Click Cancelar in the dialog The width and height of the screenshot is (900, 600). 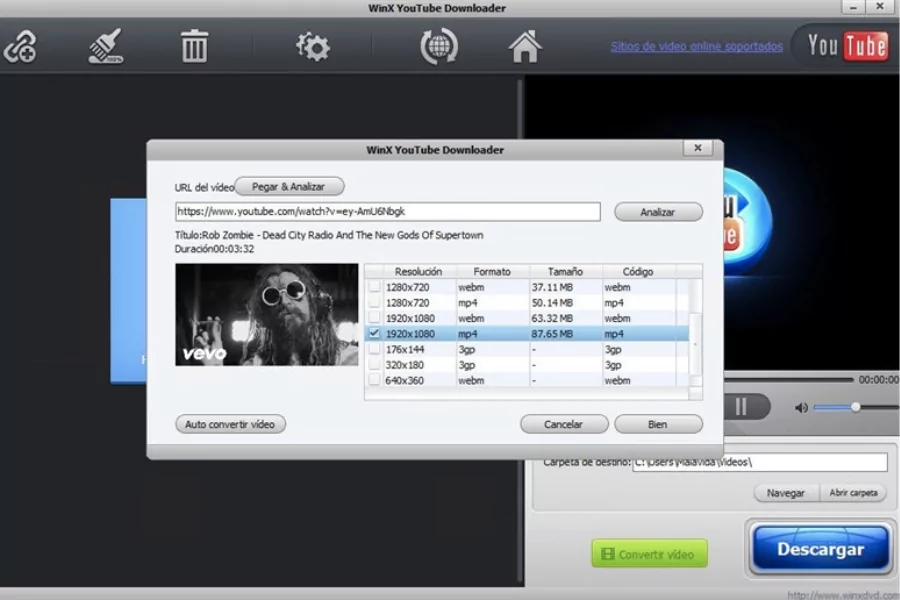tap(564, 424)
